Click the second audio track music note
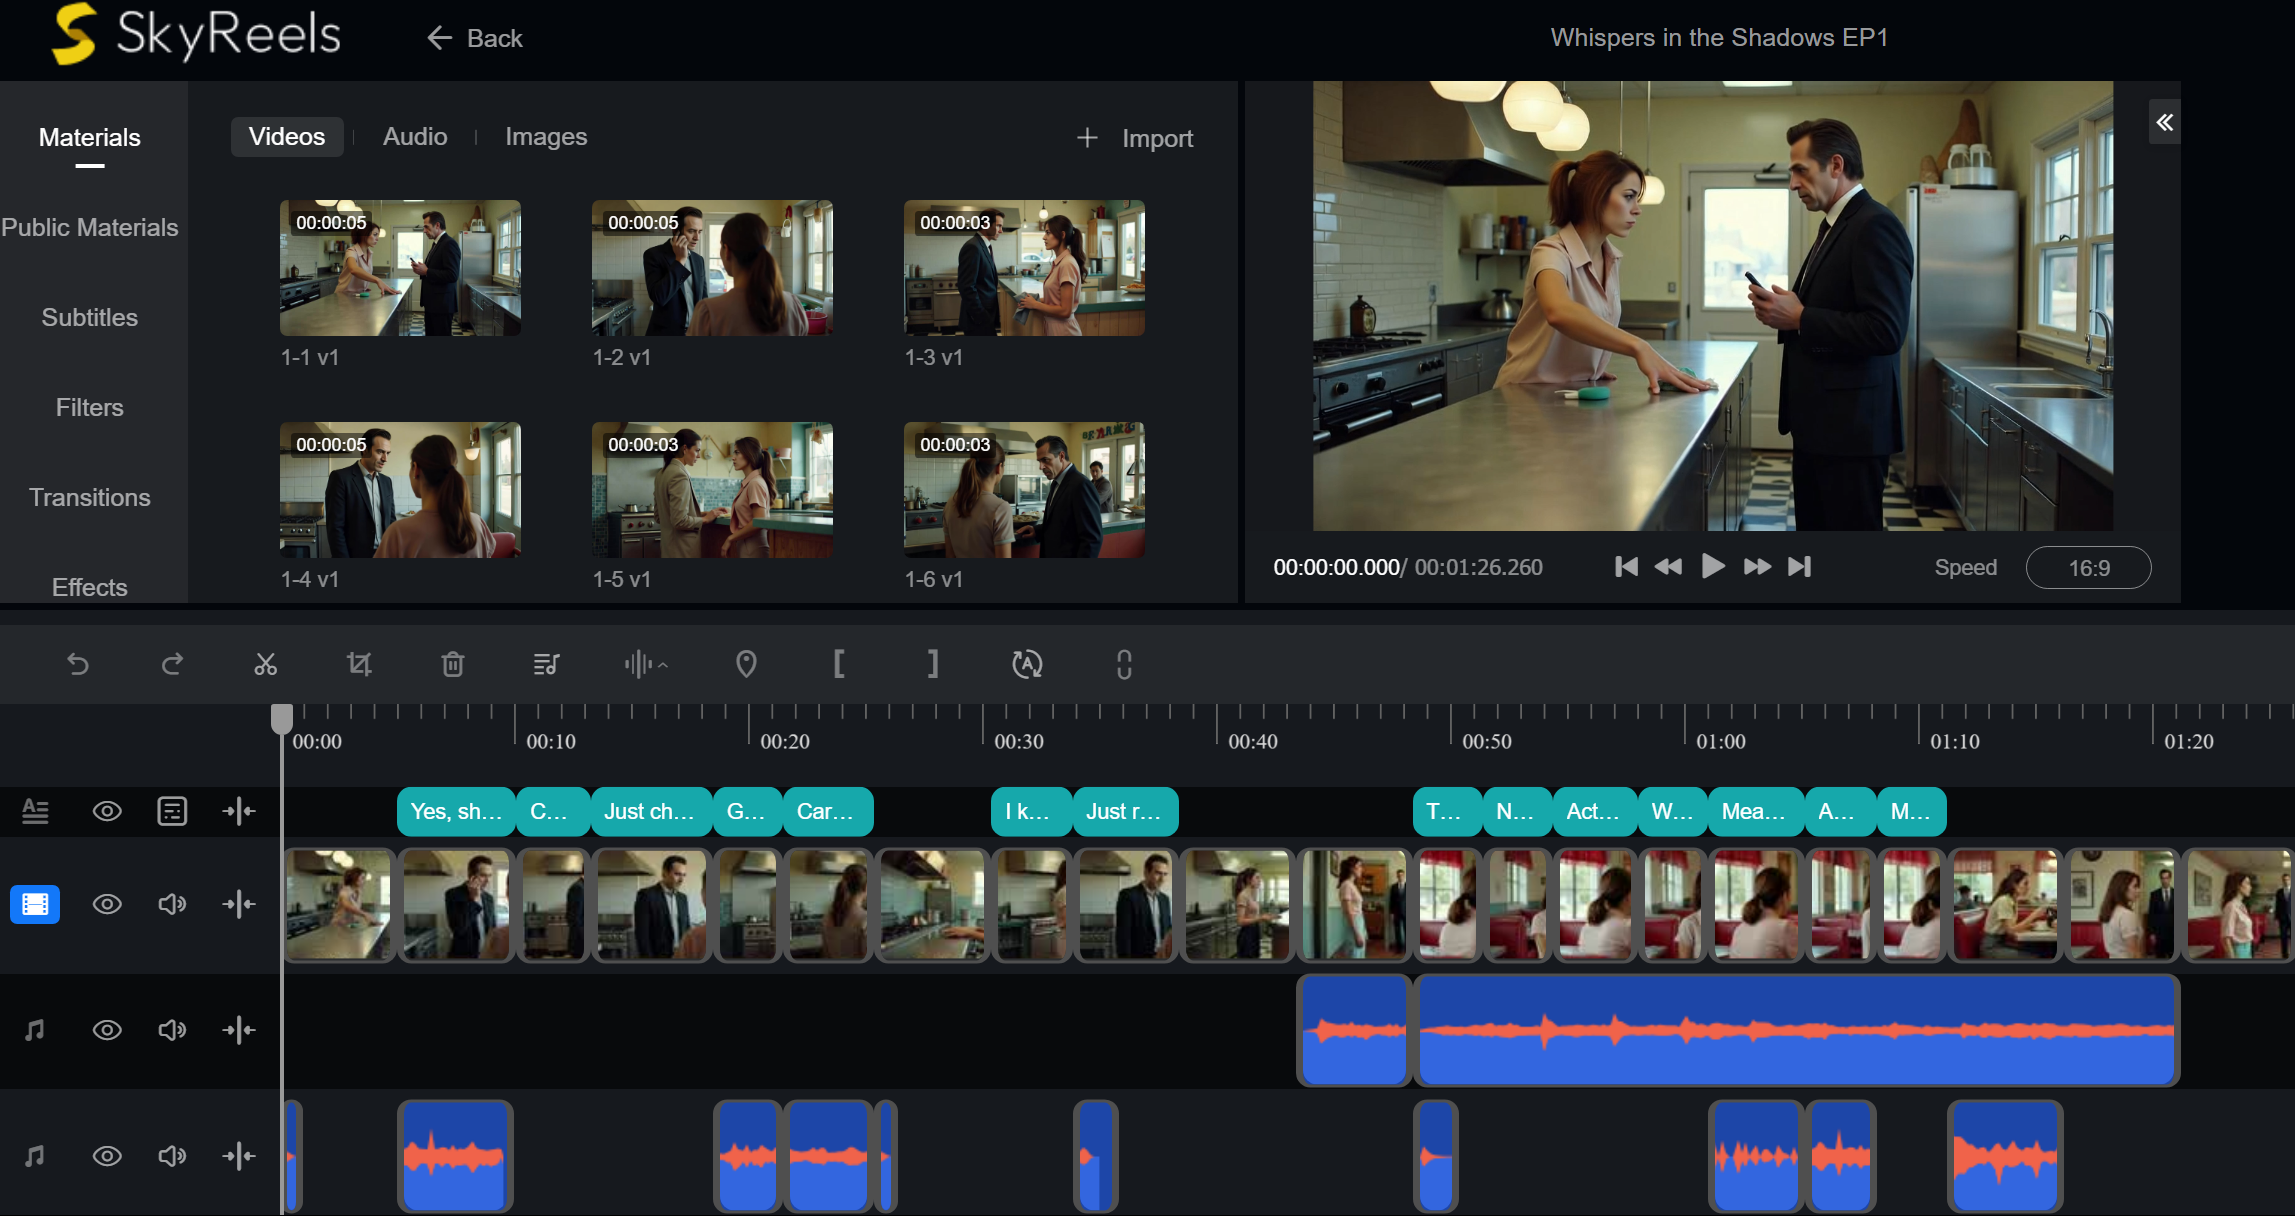Image resolution: width=2295 pixels, height=1216 pixels. point(35,1156)
